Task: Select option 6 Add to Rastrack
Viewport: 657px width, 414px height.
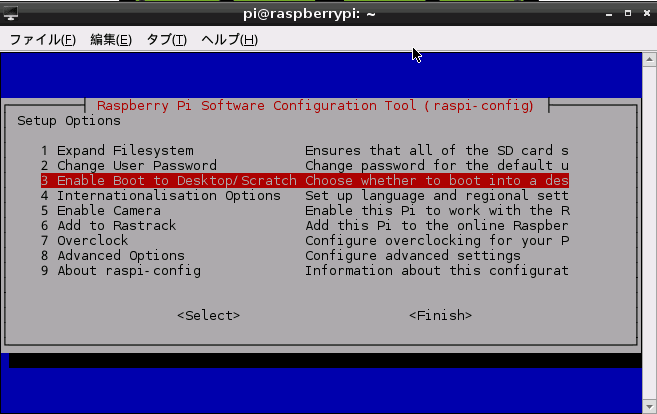Action: click(109, 226)
